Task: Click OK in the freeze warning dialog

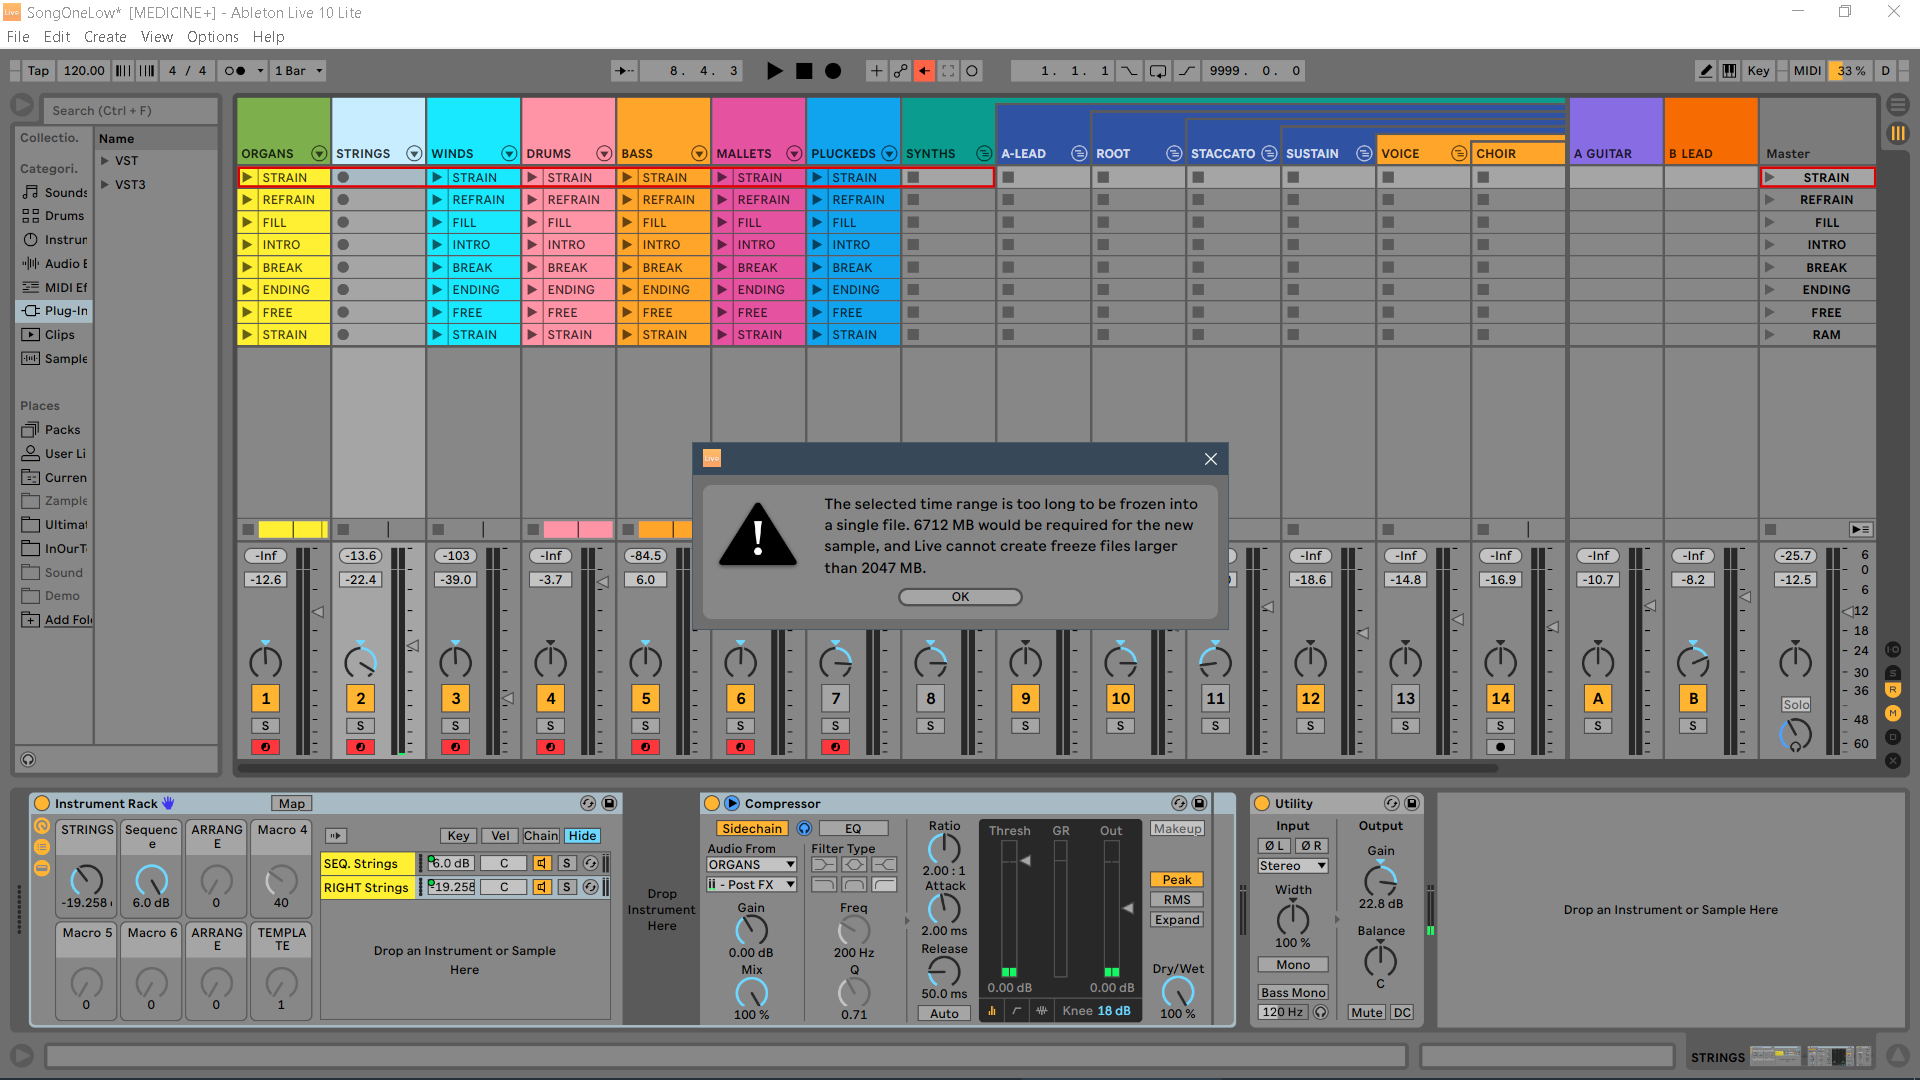Action: tap(960, 597)
